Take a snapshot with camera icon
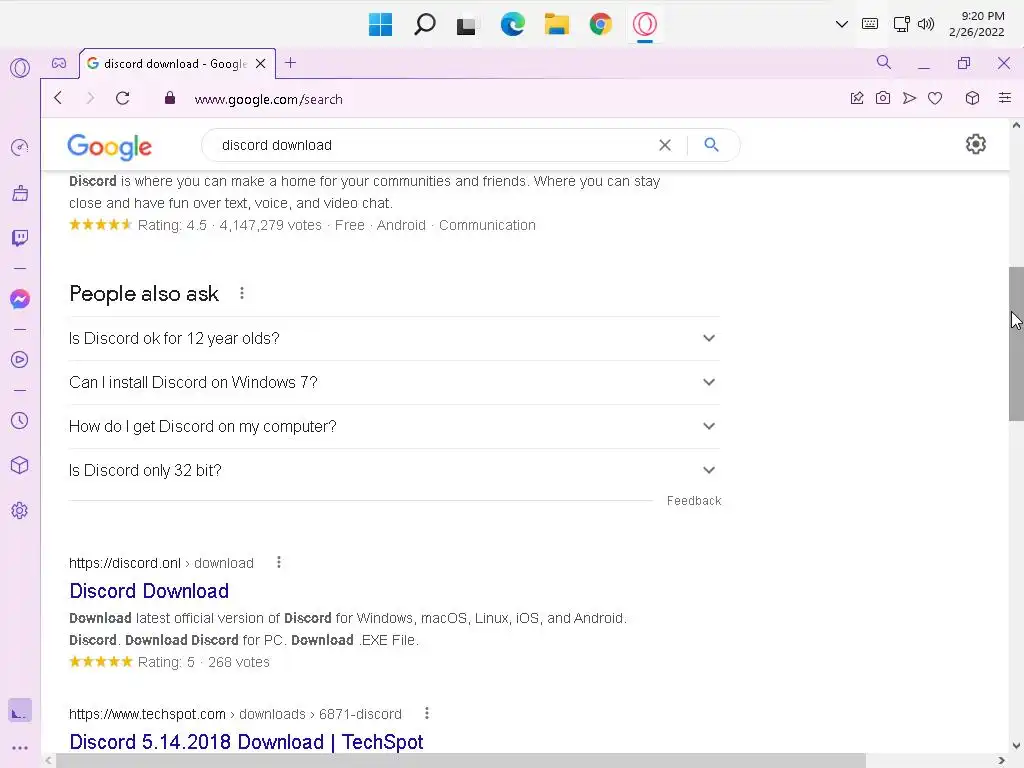The height and width of the screenshot is (768, 1024). (x=883, y=99)
